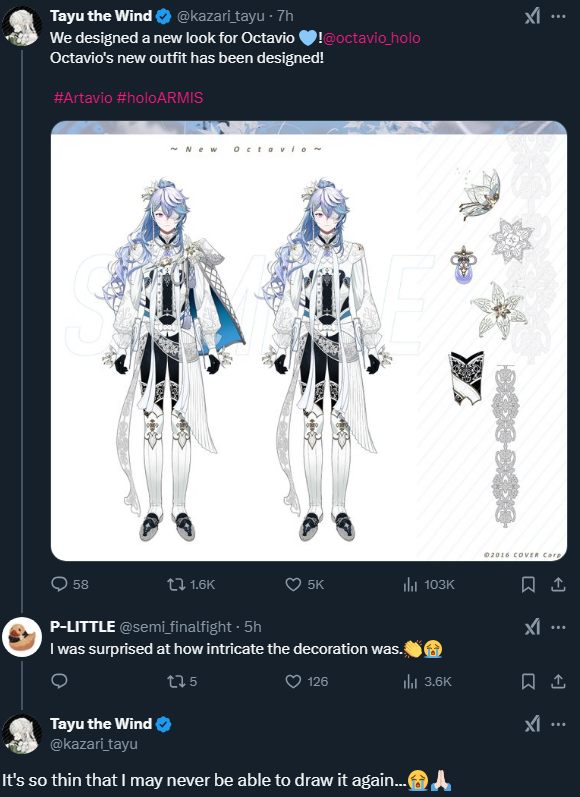Repost P-LITTLE's comment with 5 reposts

[x=182, y=681]
